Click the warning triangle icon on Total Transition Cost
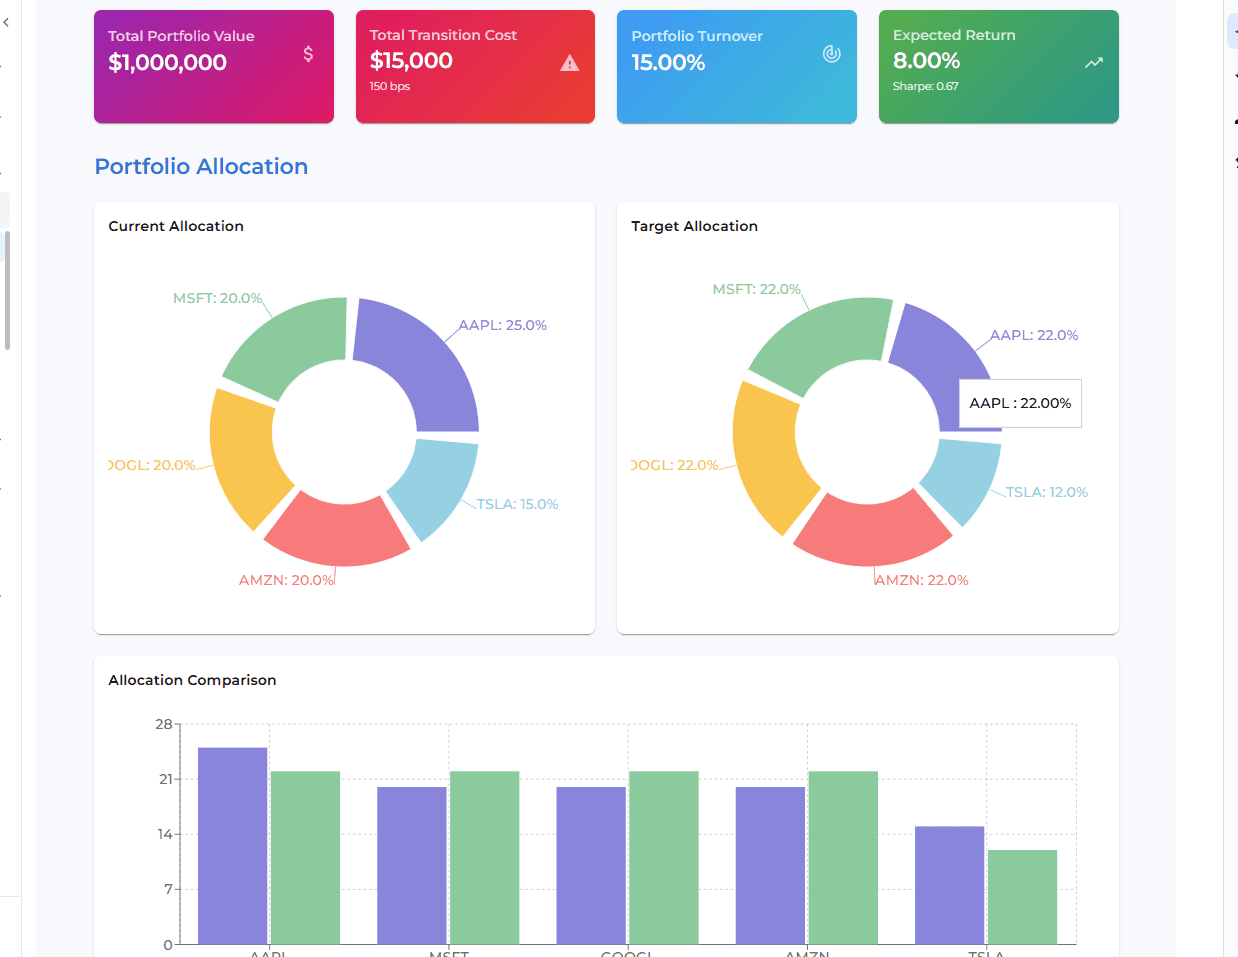 click(570, 63)
